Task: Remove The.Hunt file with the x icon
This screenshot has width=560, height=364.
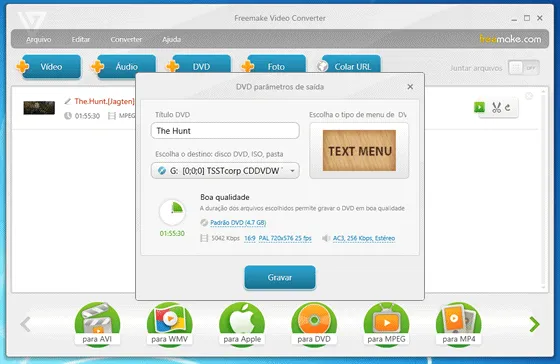Action: point(529,96)
